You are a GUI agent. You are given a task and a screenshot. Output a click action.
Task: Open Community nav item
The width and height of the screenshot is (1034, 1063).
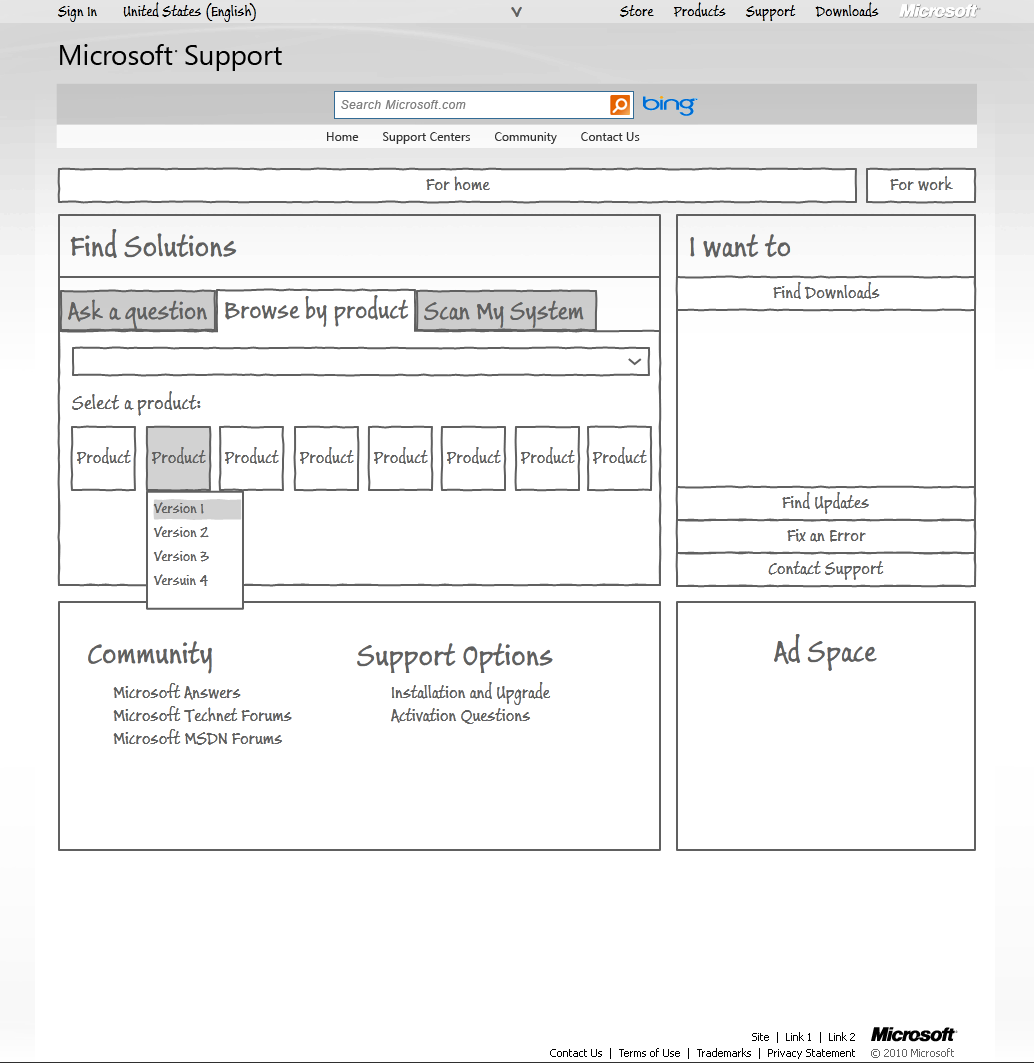click(525, 137)
